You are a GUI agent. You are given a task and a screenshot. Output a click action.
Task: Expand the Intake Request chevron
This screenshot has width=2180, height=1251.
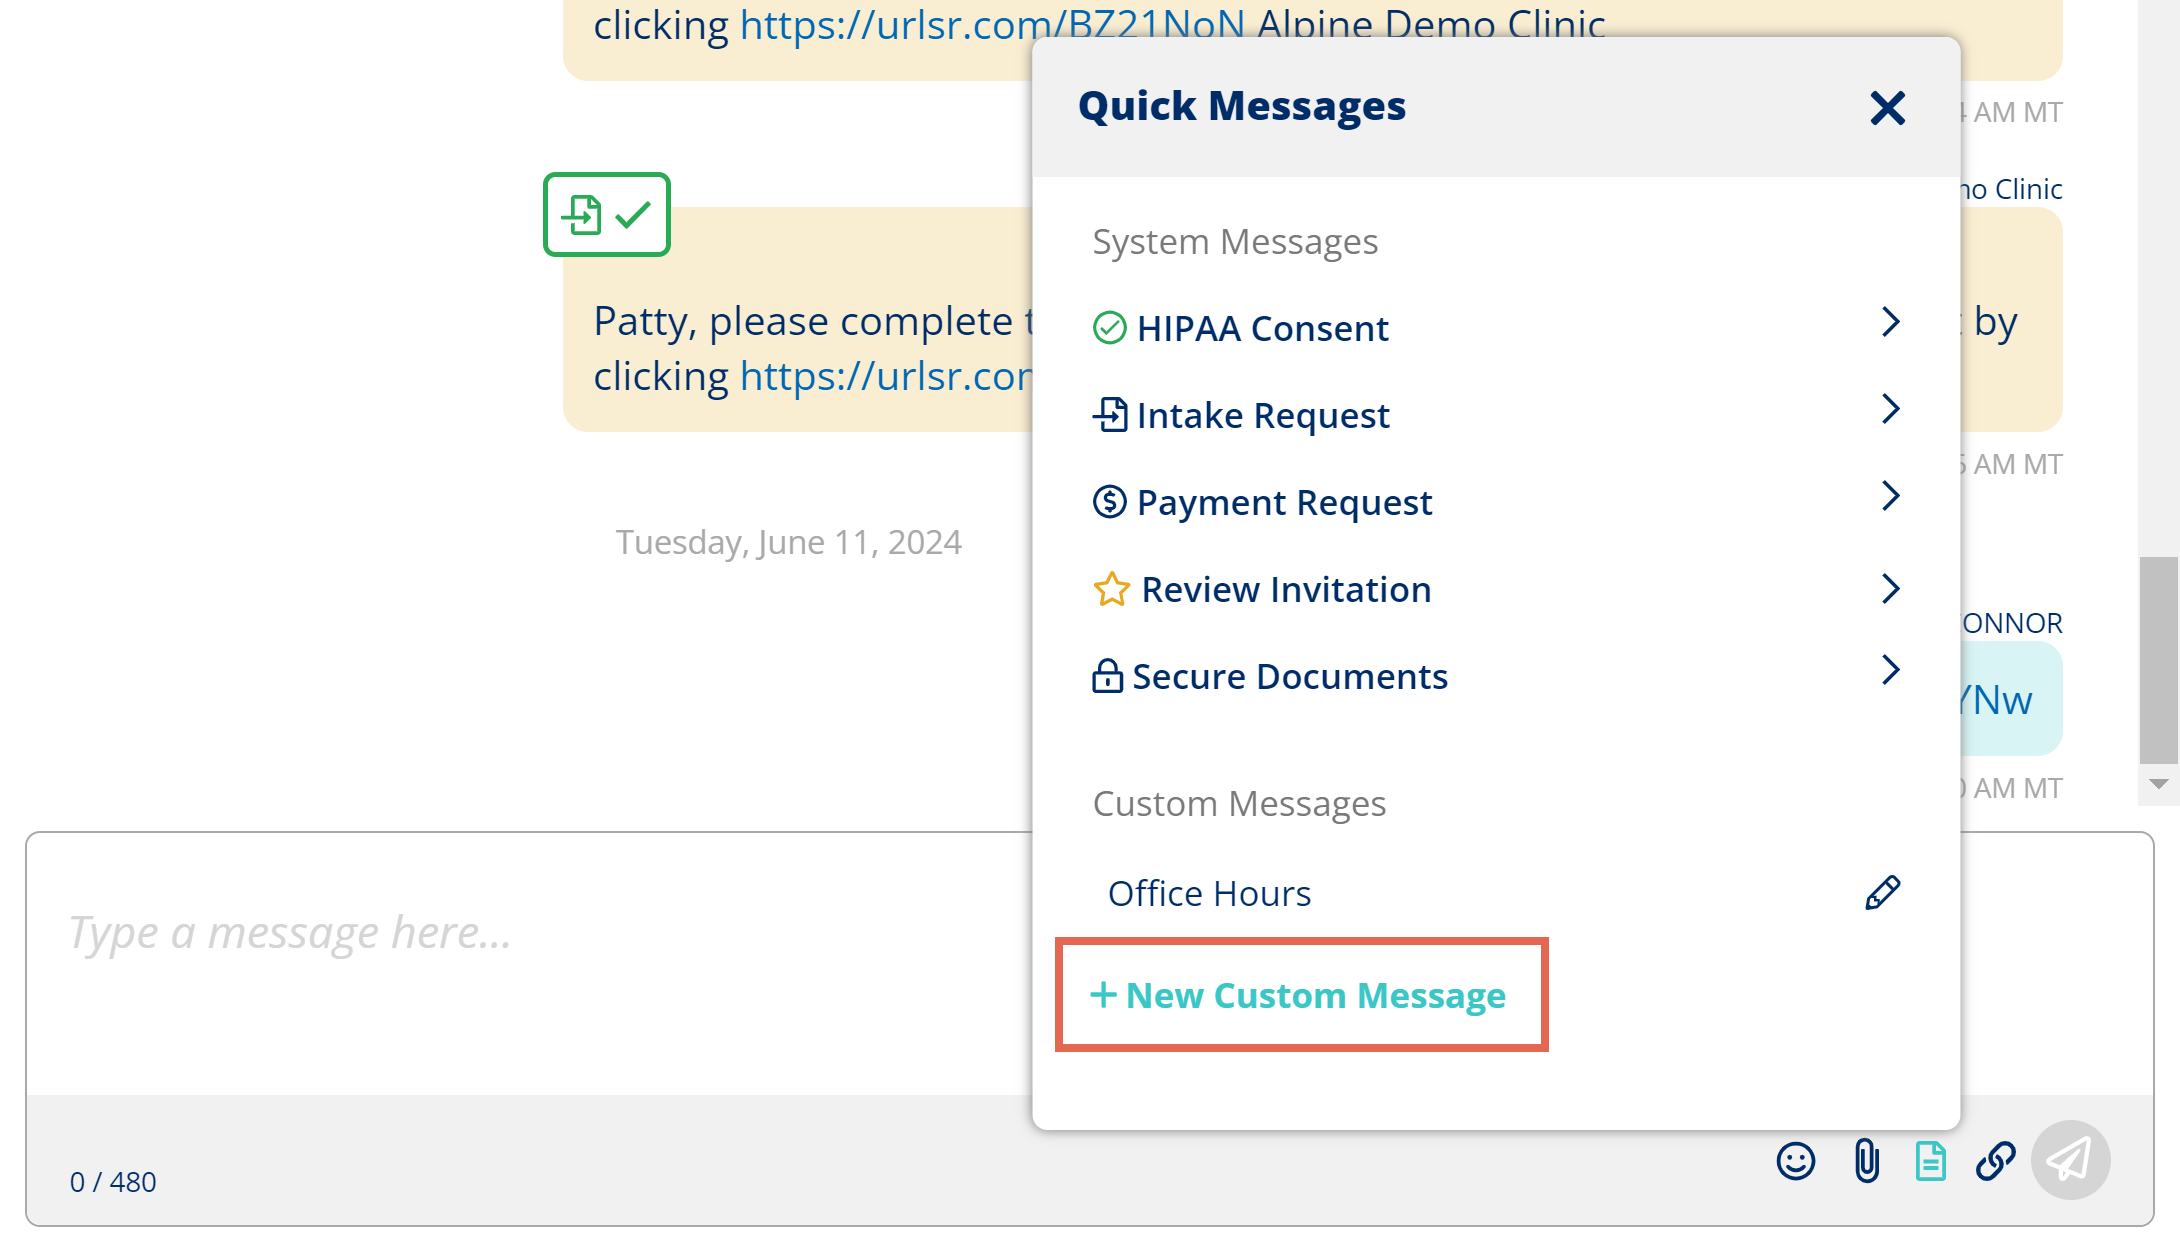pyautogui.click(x=1890, y=409)
